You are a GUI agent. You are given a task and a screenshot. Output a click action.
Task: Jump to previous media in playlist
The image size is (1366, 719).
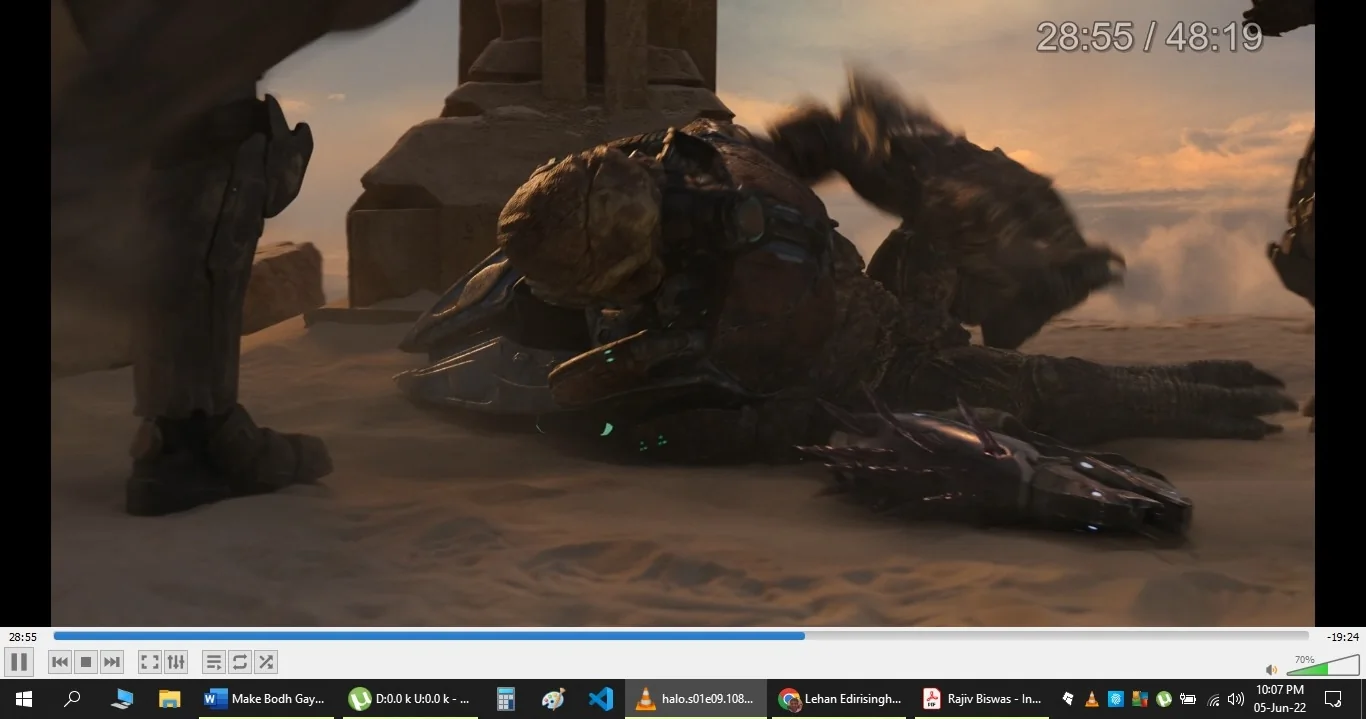pos(60,662)
